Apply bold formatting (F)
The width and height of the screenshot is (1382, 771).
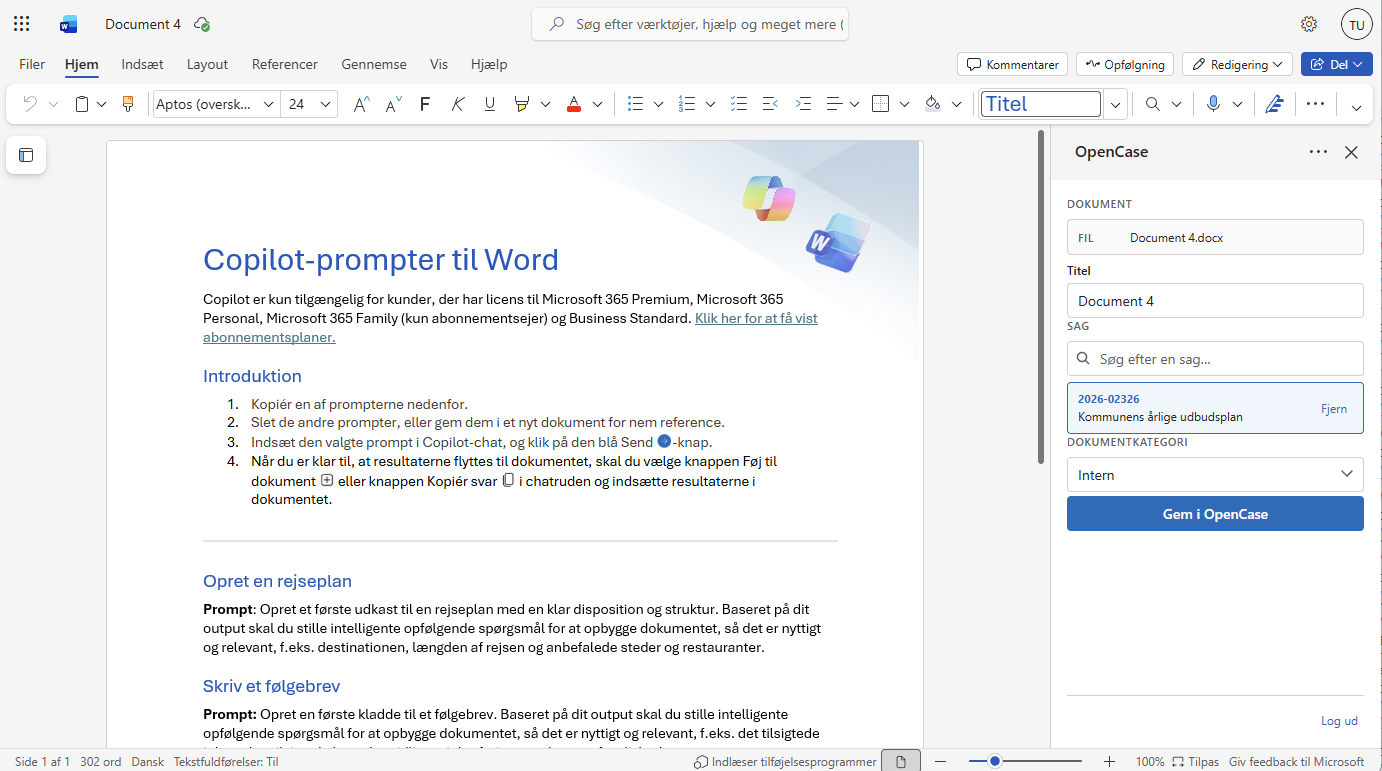[x=425, y=104]
